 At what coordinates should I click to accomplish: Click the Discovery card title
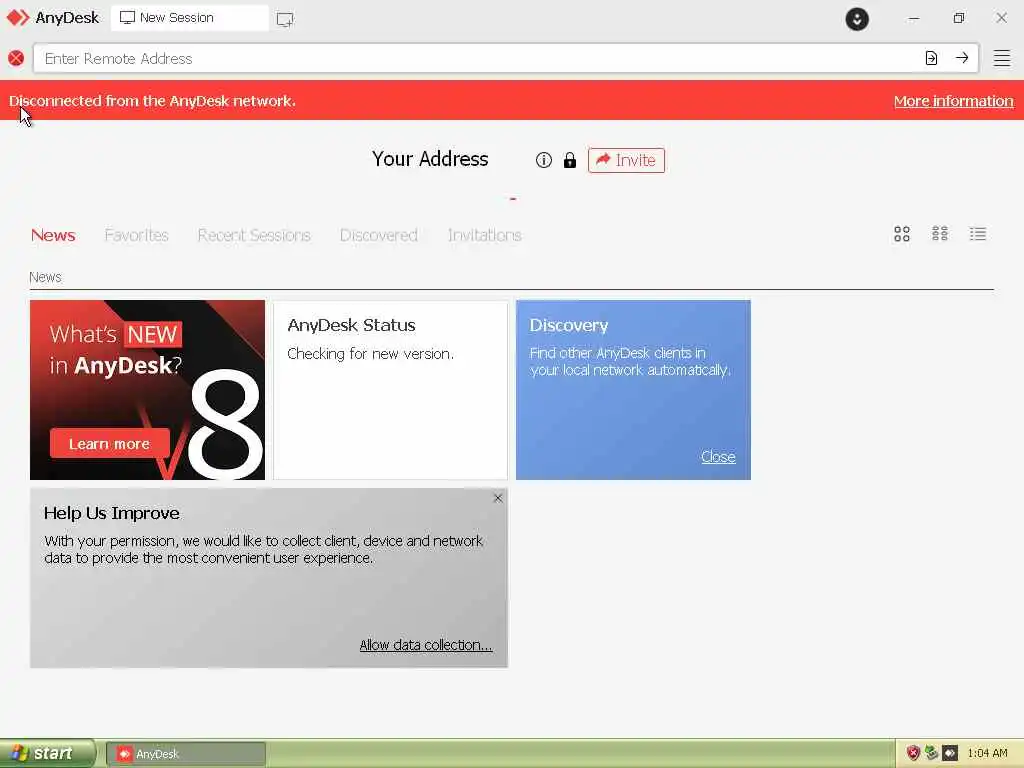[569, 325]
